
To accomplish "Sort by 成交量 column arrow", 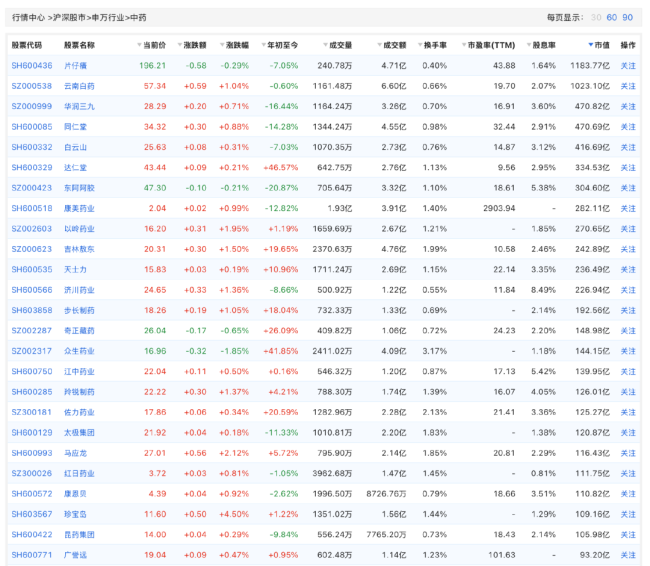I will tap(322, 46).
